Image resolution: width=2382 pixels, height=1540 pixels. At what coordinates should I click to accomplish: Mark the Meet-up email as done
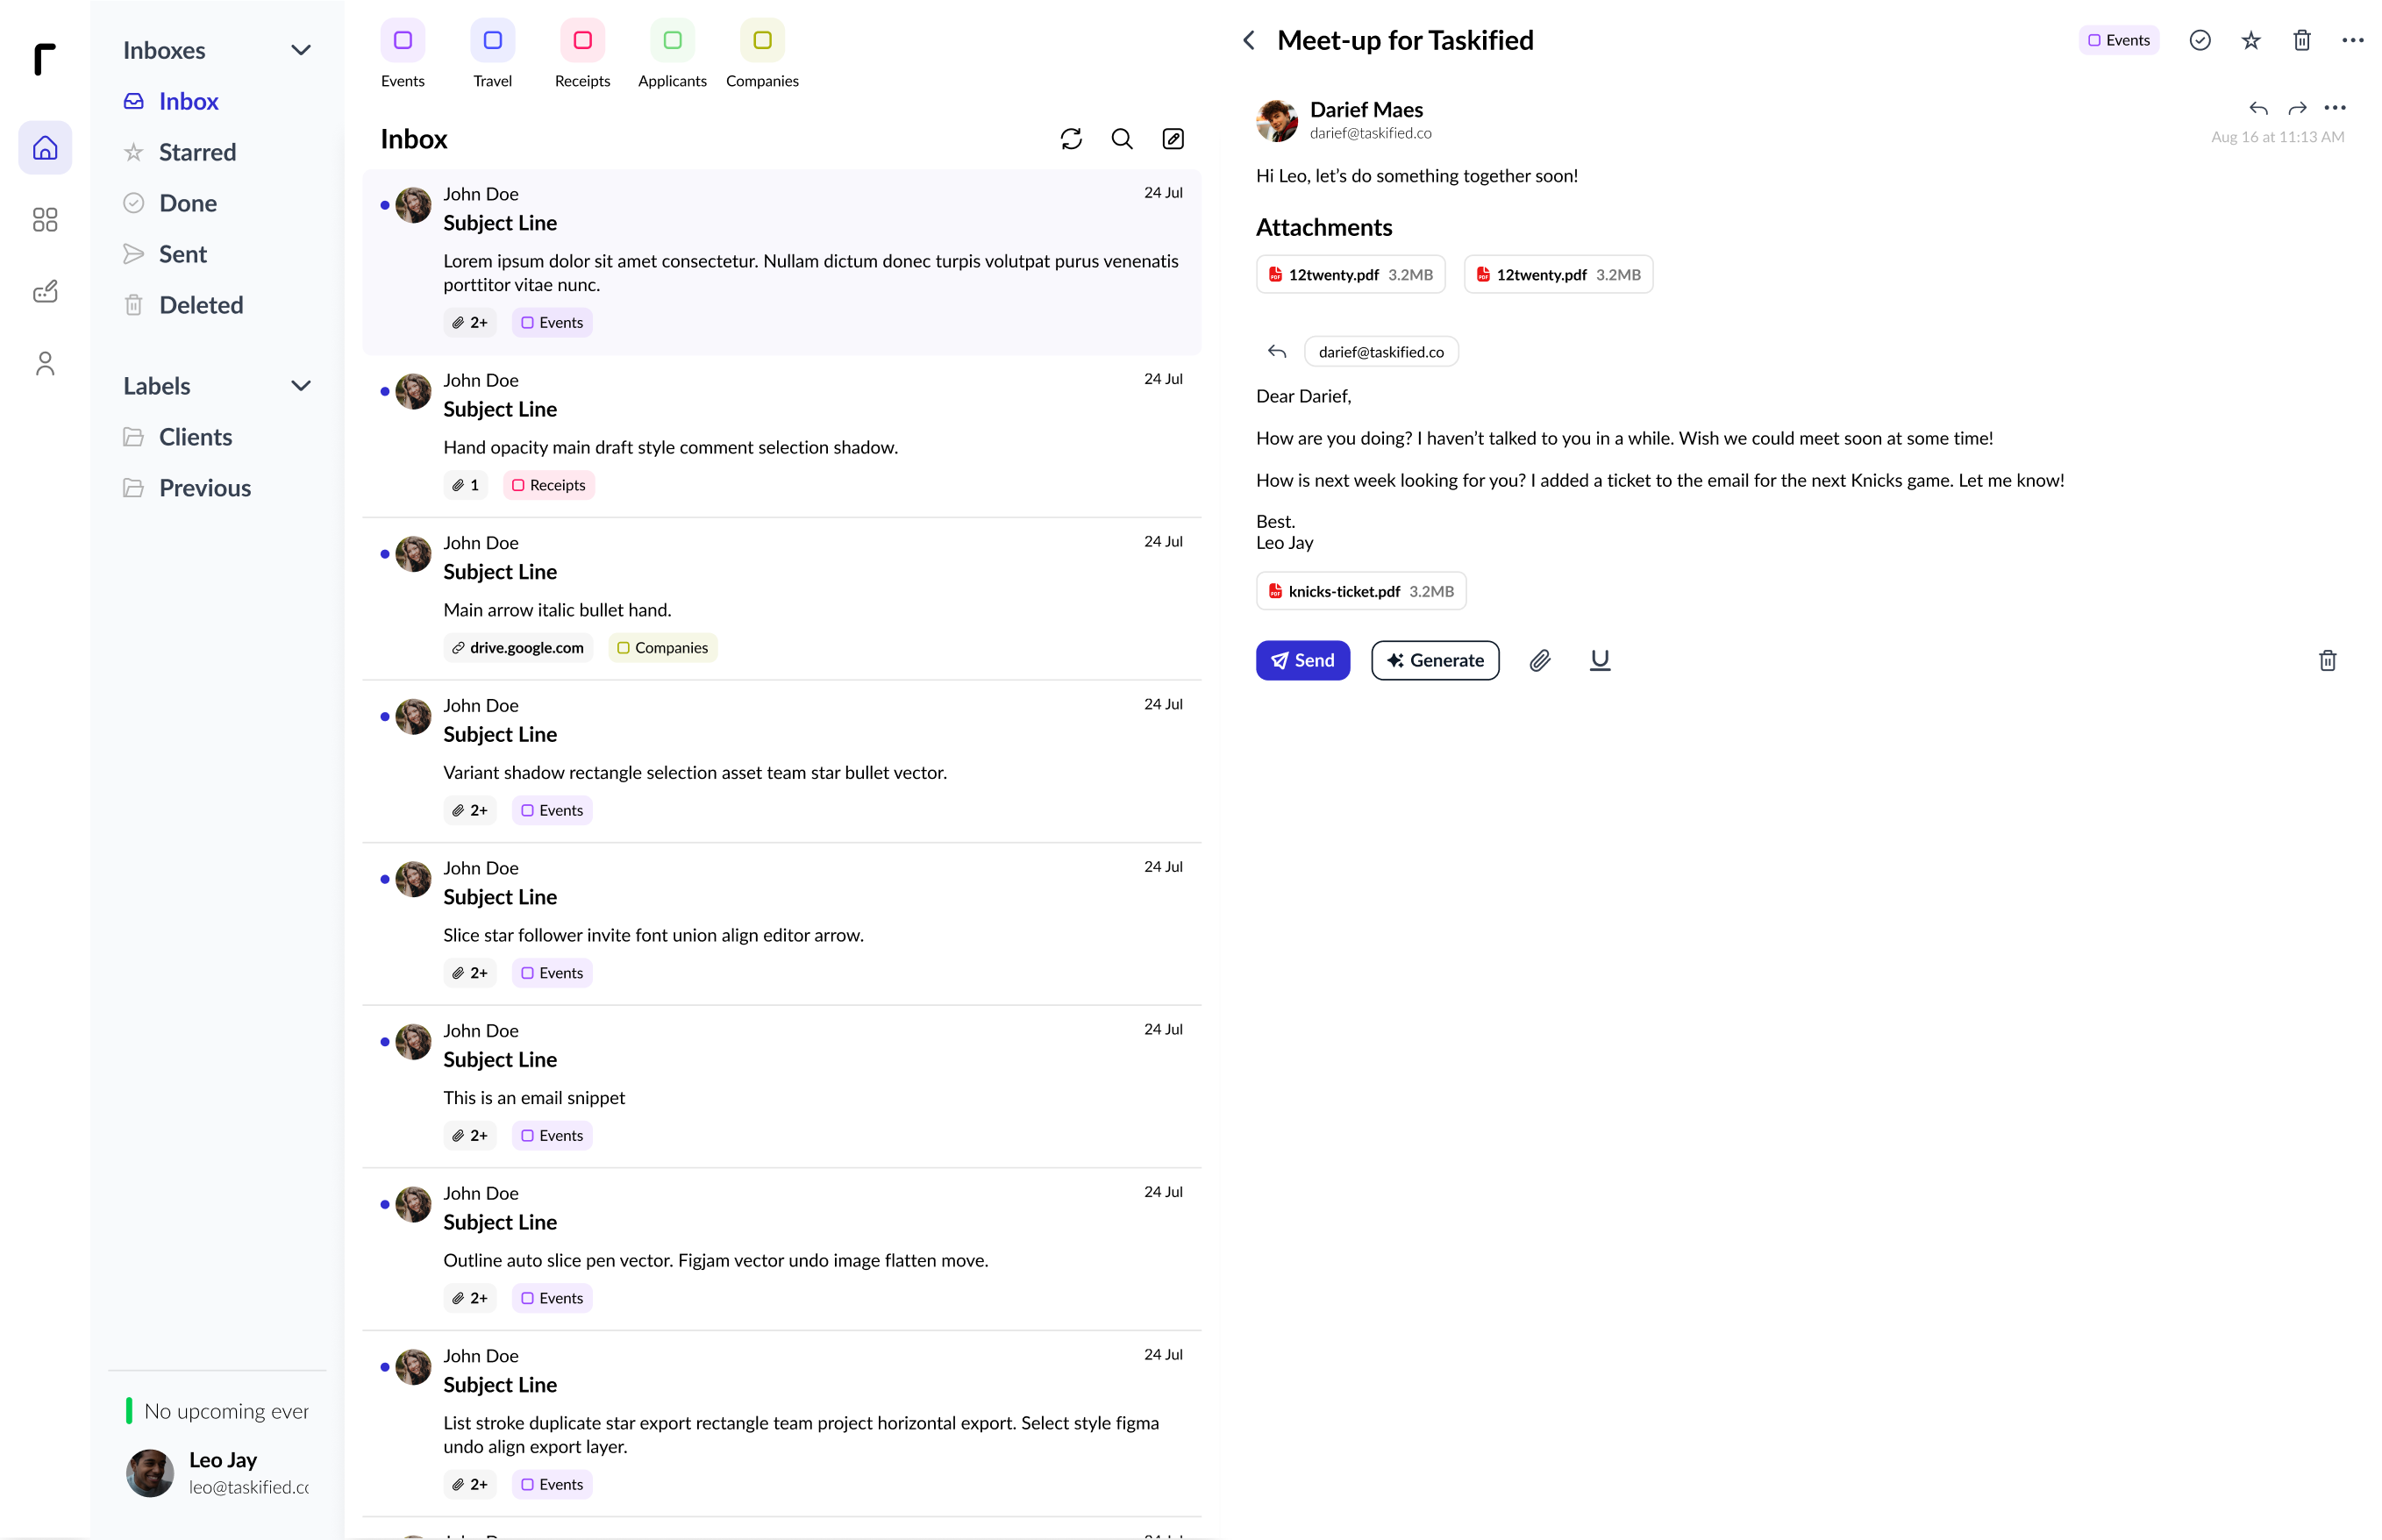(2200, 40)
